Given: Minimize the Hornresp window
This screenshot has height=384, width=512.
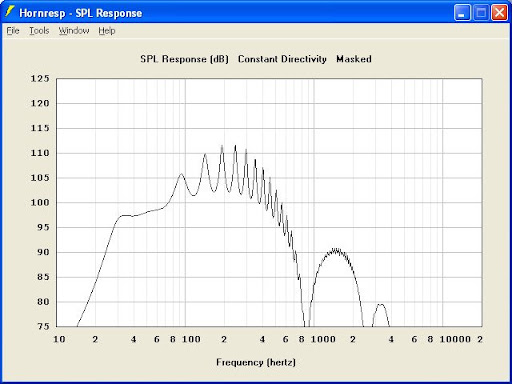Looking at the screenshot, I should (x=462, y=13).
